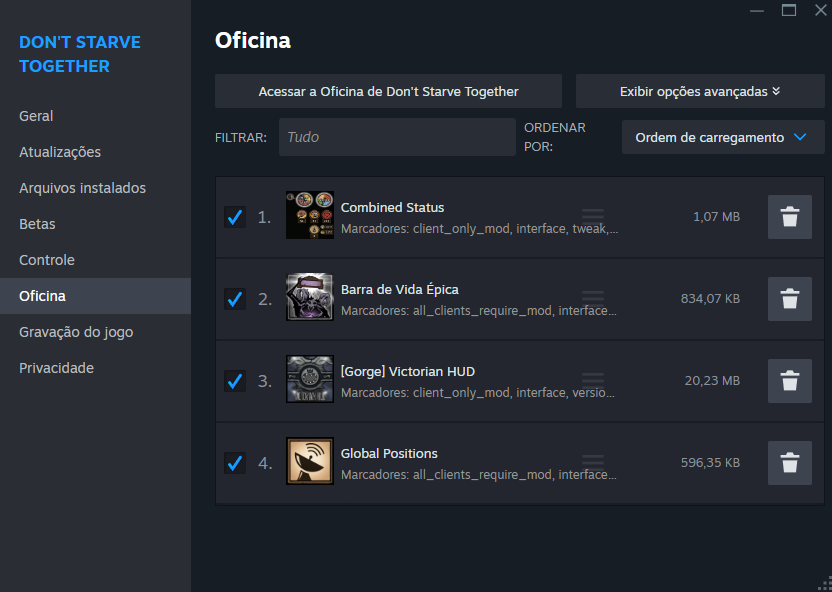The width and height of the screenshot is (832, 592).
Task: Click the 834,07 KB size value
Action: click(710, 299)
